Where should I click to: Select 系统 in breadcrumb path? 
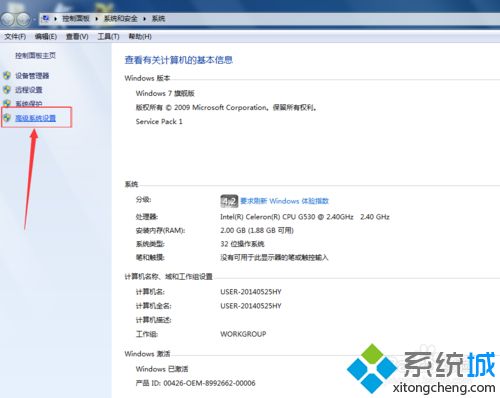[x=158, y=19]
